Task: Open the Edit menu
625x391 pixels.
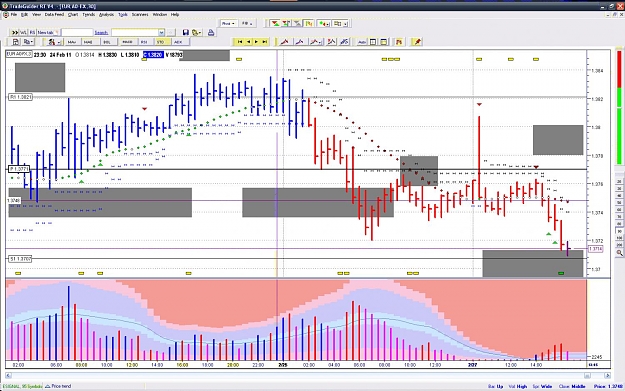Action: (24, 14)
